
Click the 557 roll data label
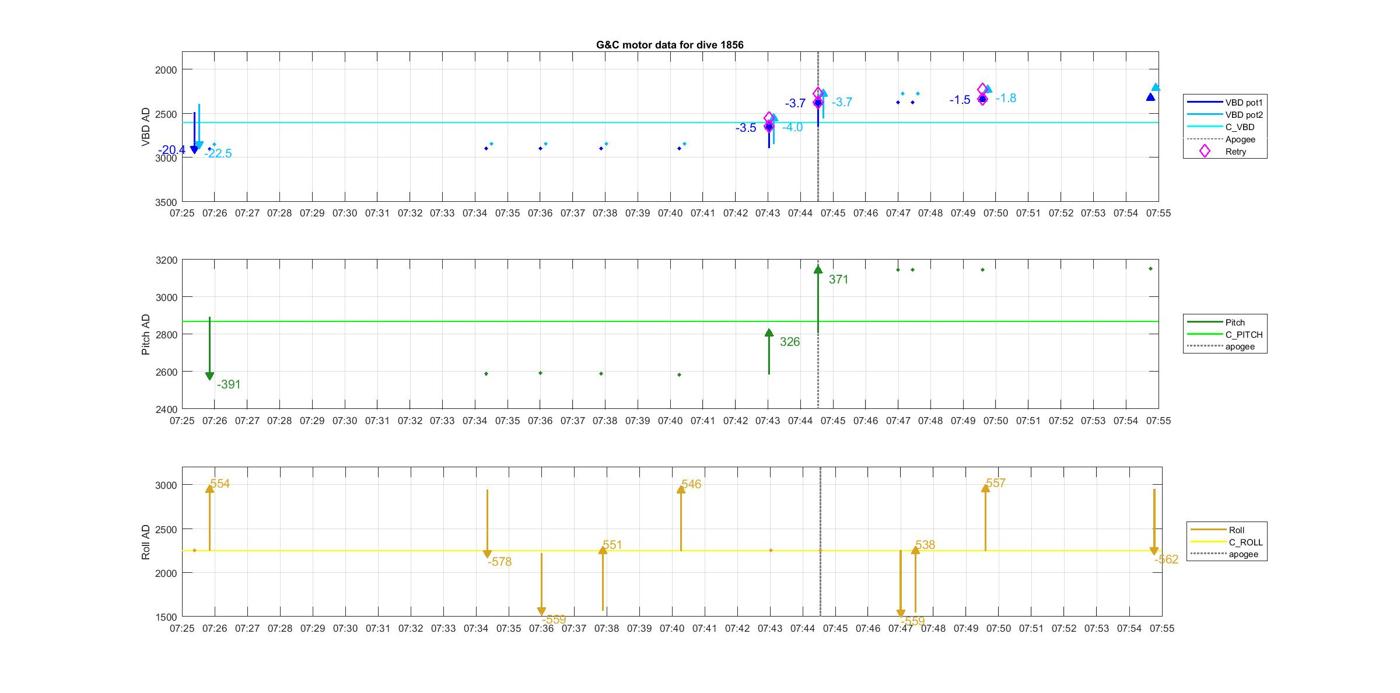click(996, 484)
